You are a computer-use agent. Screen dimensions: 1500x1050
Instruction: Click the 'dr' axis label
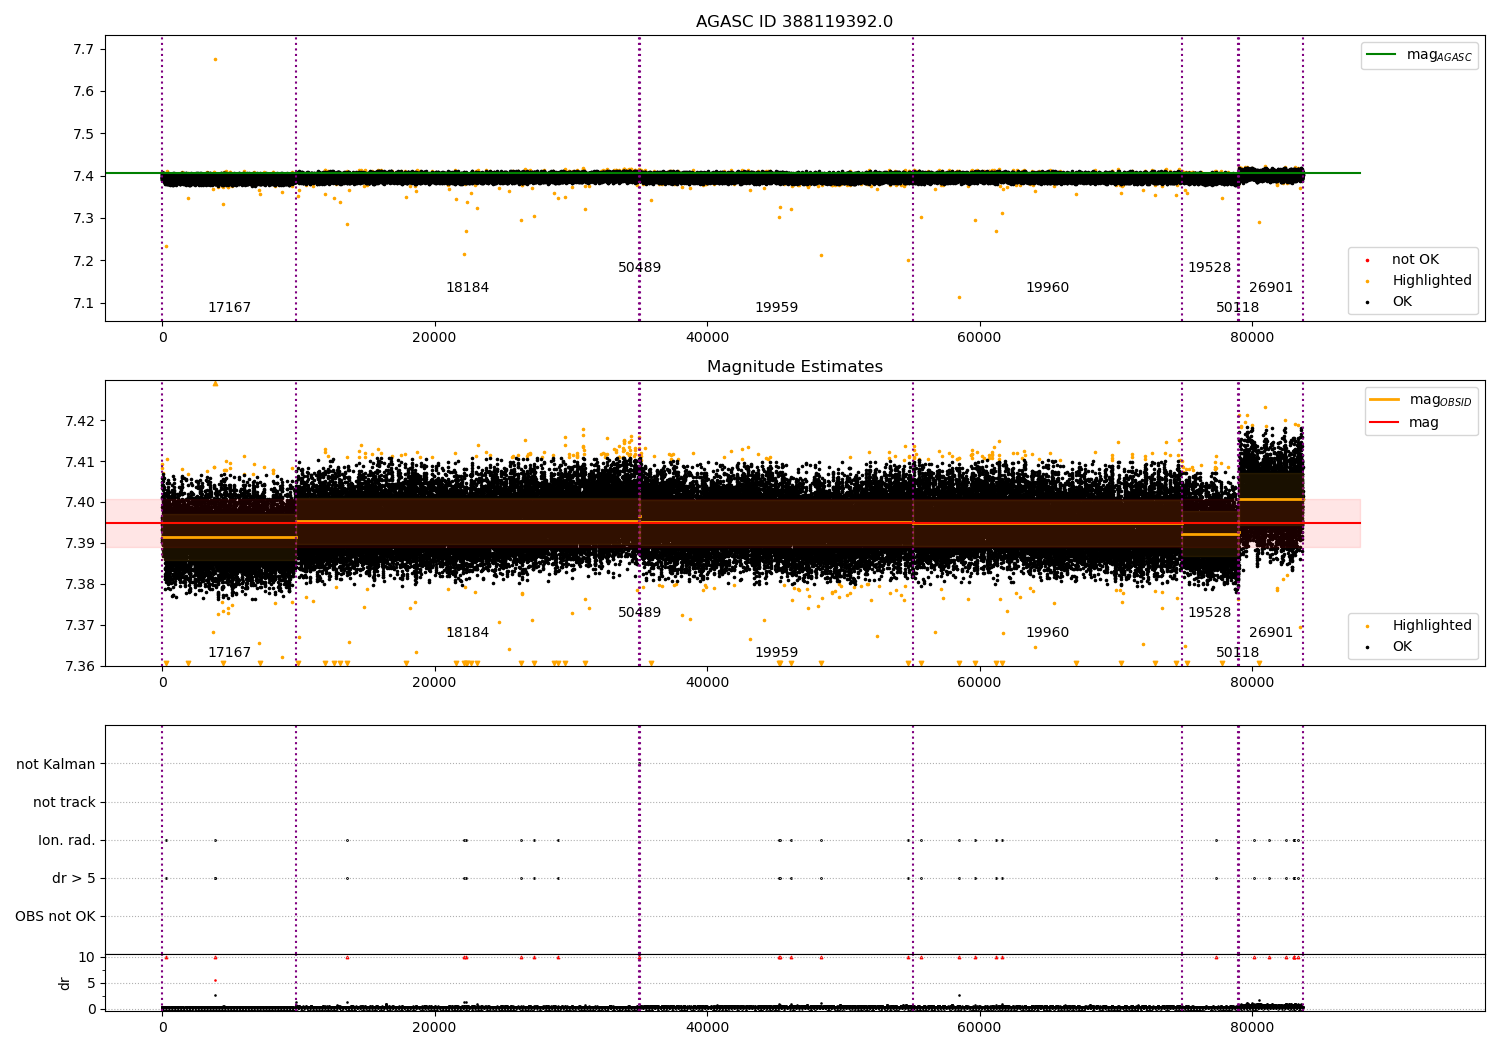coord(65,983)
